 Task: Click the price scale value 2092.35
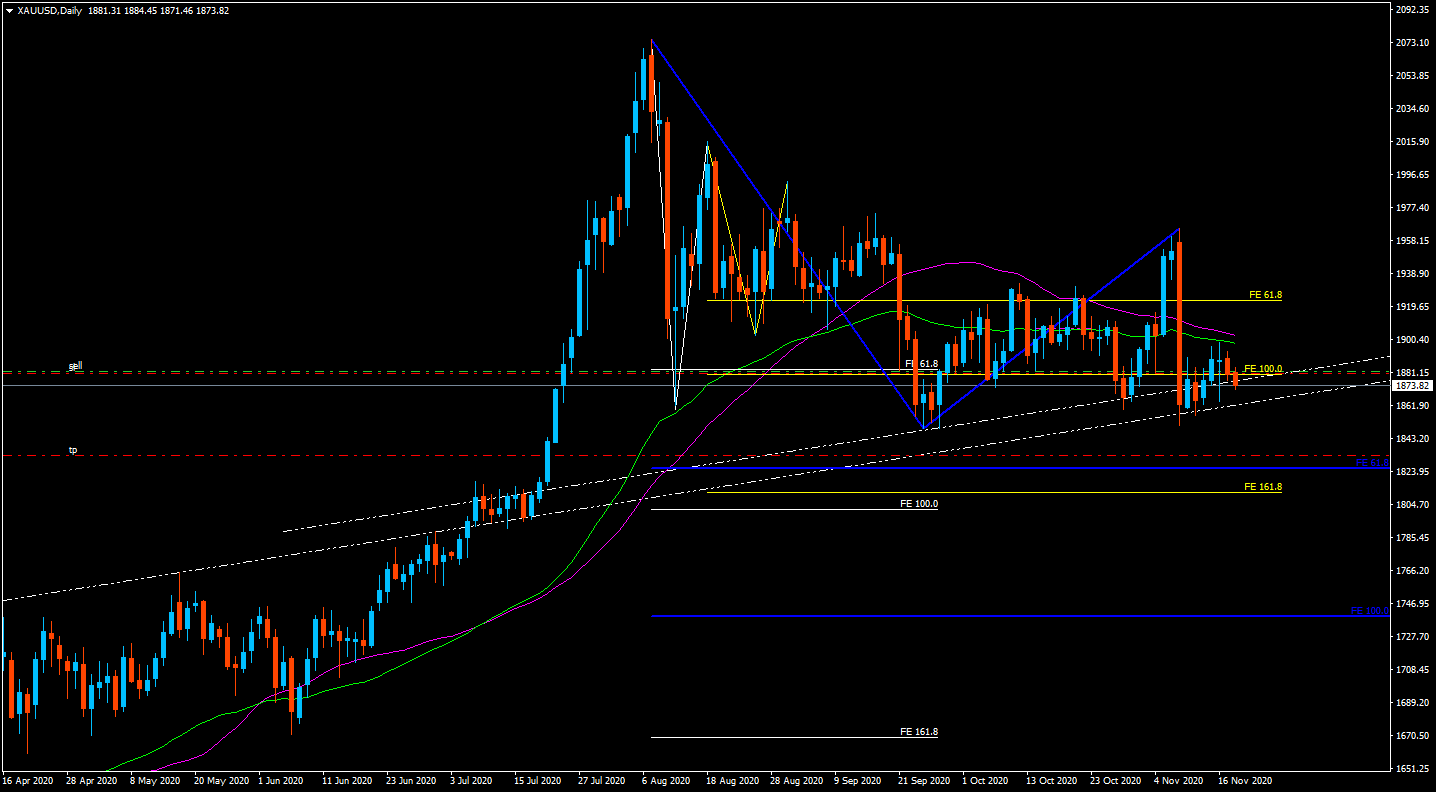click(1413, 10)
